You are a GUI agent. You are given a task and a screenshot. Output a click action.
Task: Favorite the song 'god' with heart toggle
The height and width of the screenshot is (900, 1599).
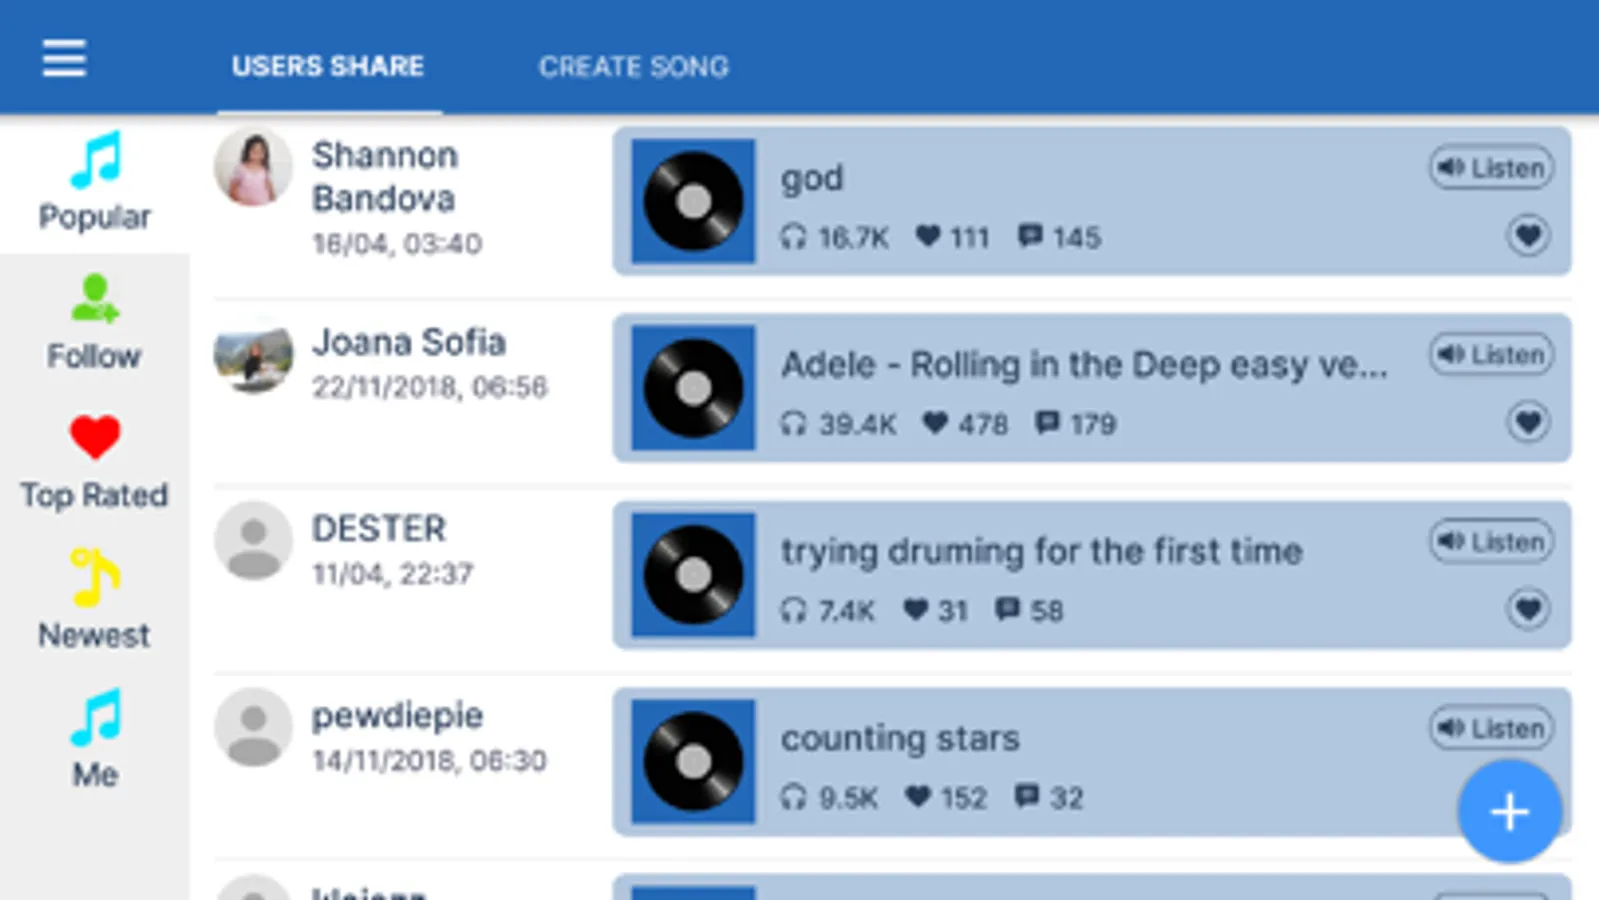tap(1527, 236)
